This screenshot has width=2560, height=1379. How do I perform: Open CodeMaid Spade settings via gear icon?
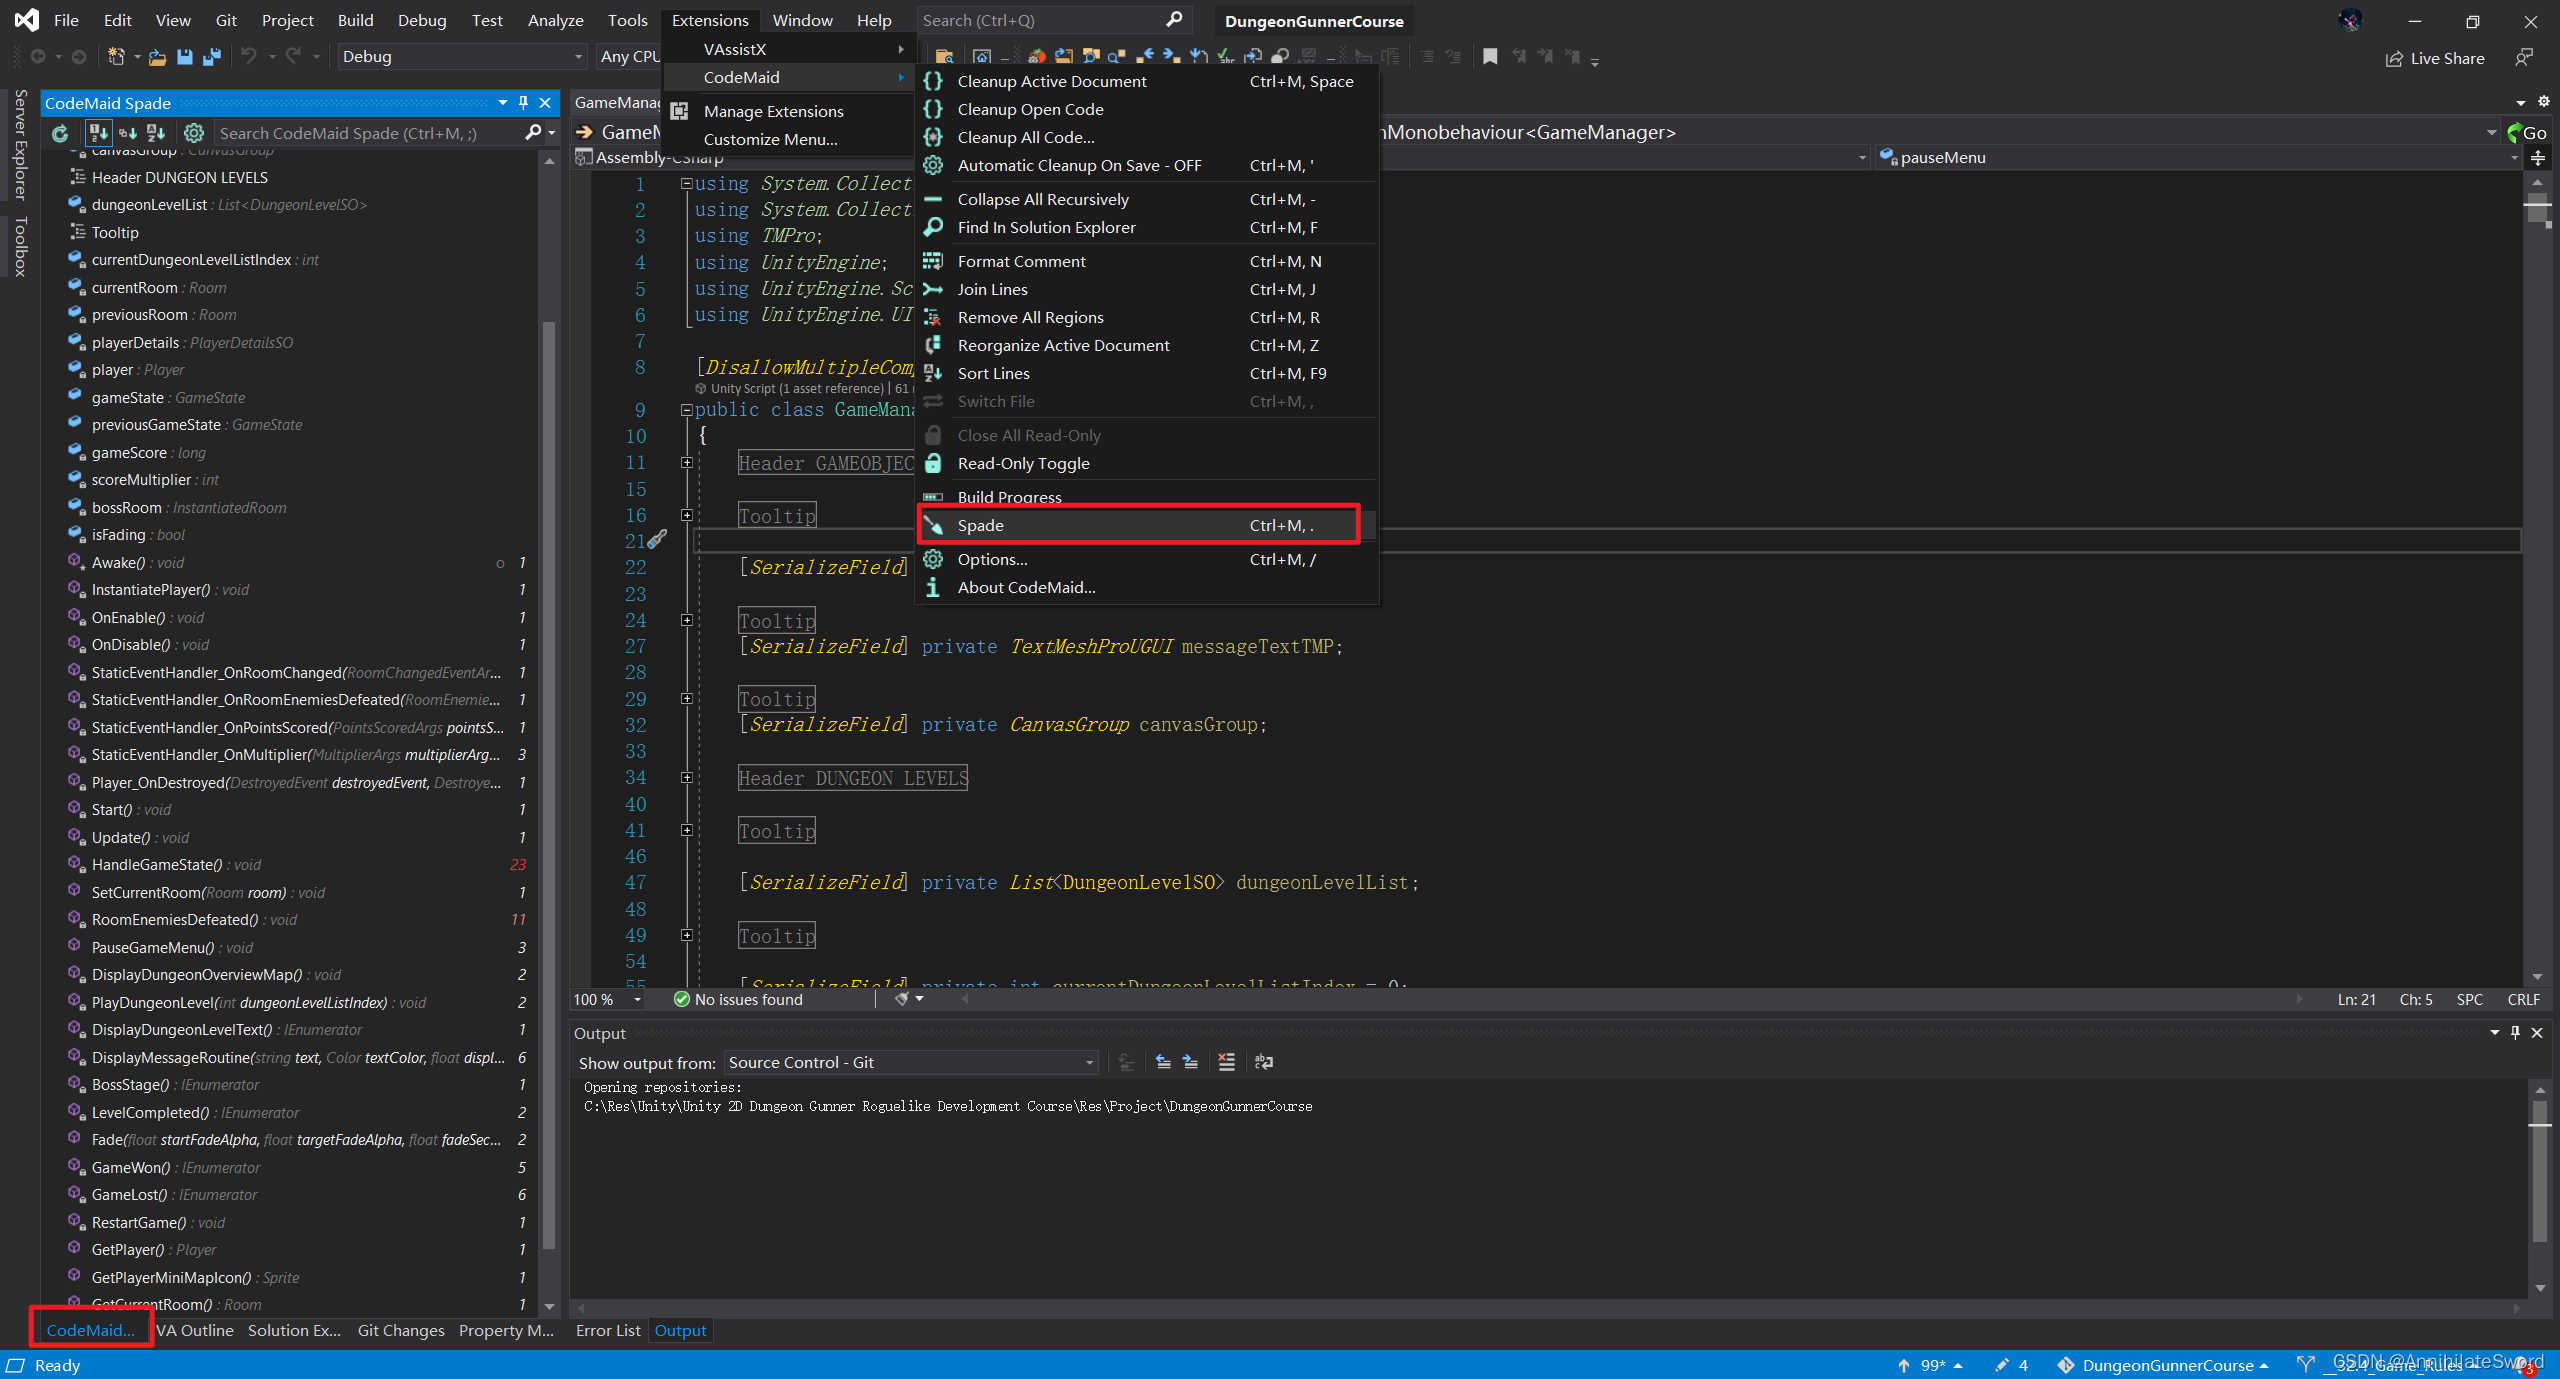194,133
